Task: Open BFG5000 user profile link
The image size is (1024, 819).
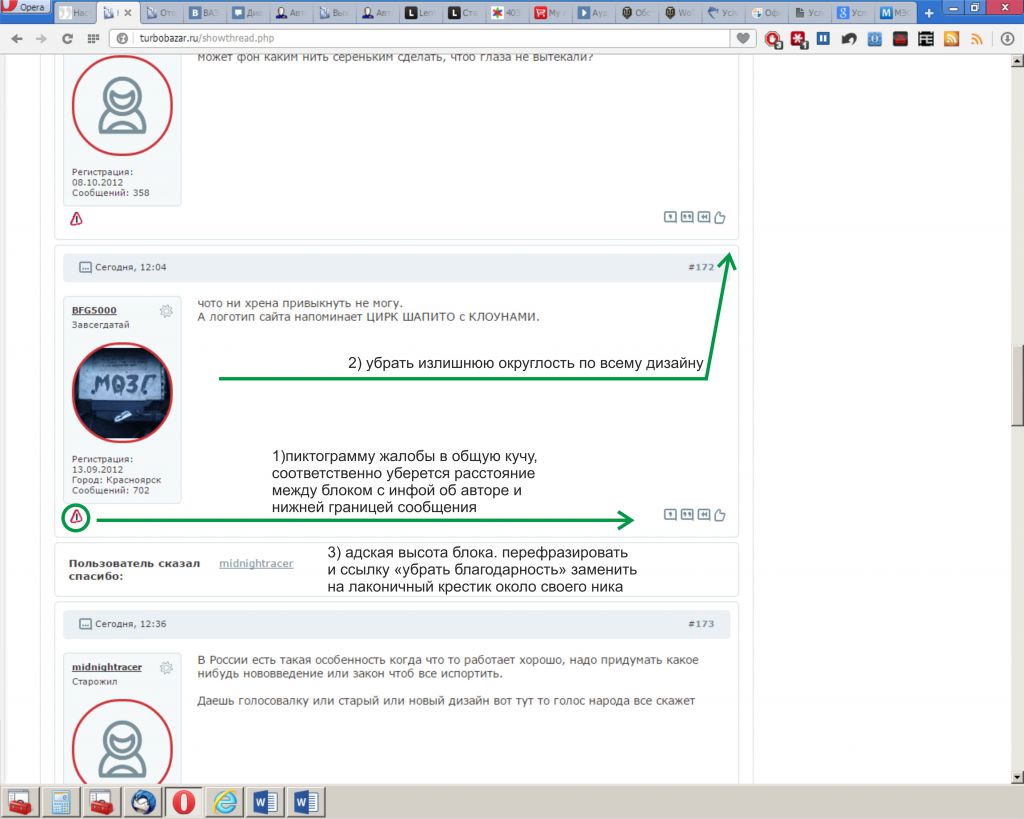Action: click(x=94, y=310)
